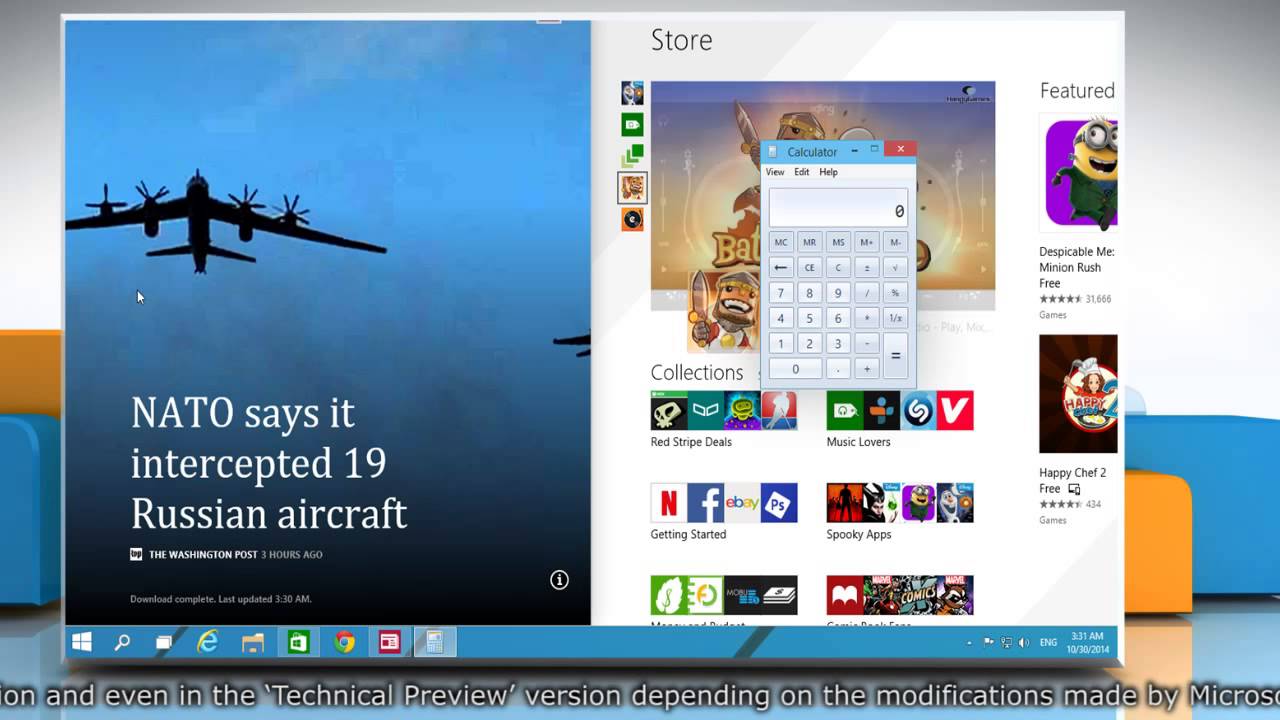The image size is (1280, 720).
Task: Click digit 7 on Calculator
Action: 781,293
